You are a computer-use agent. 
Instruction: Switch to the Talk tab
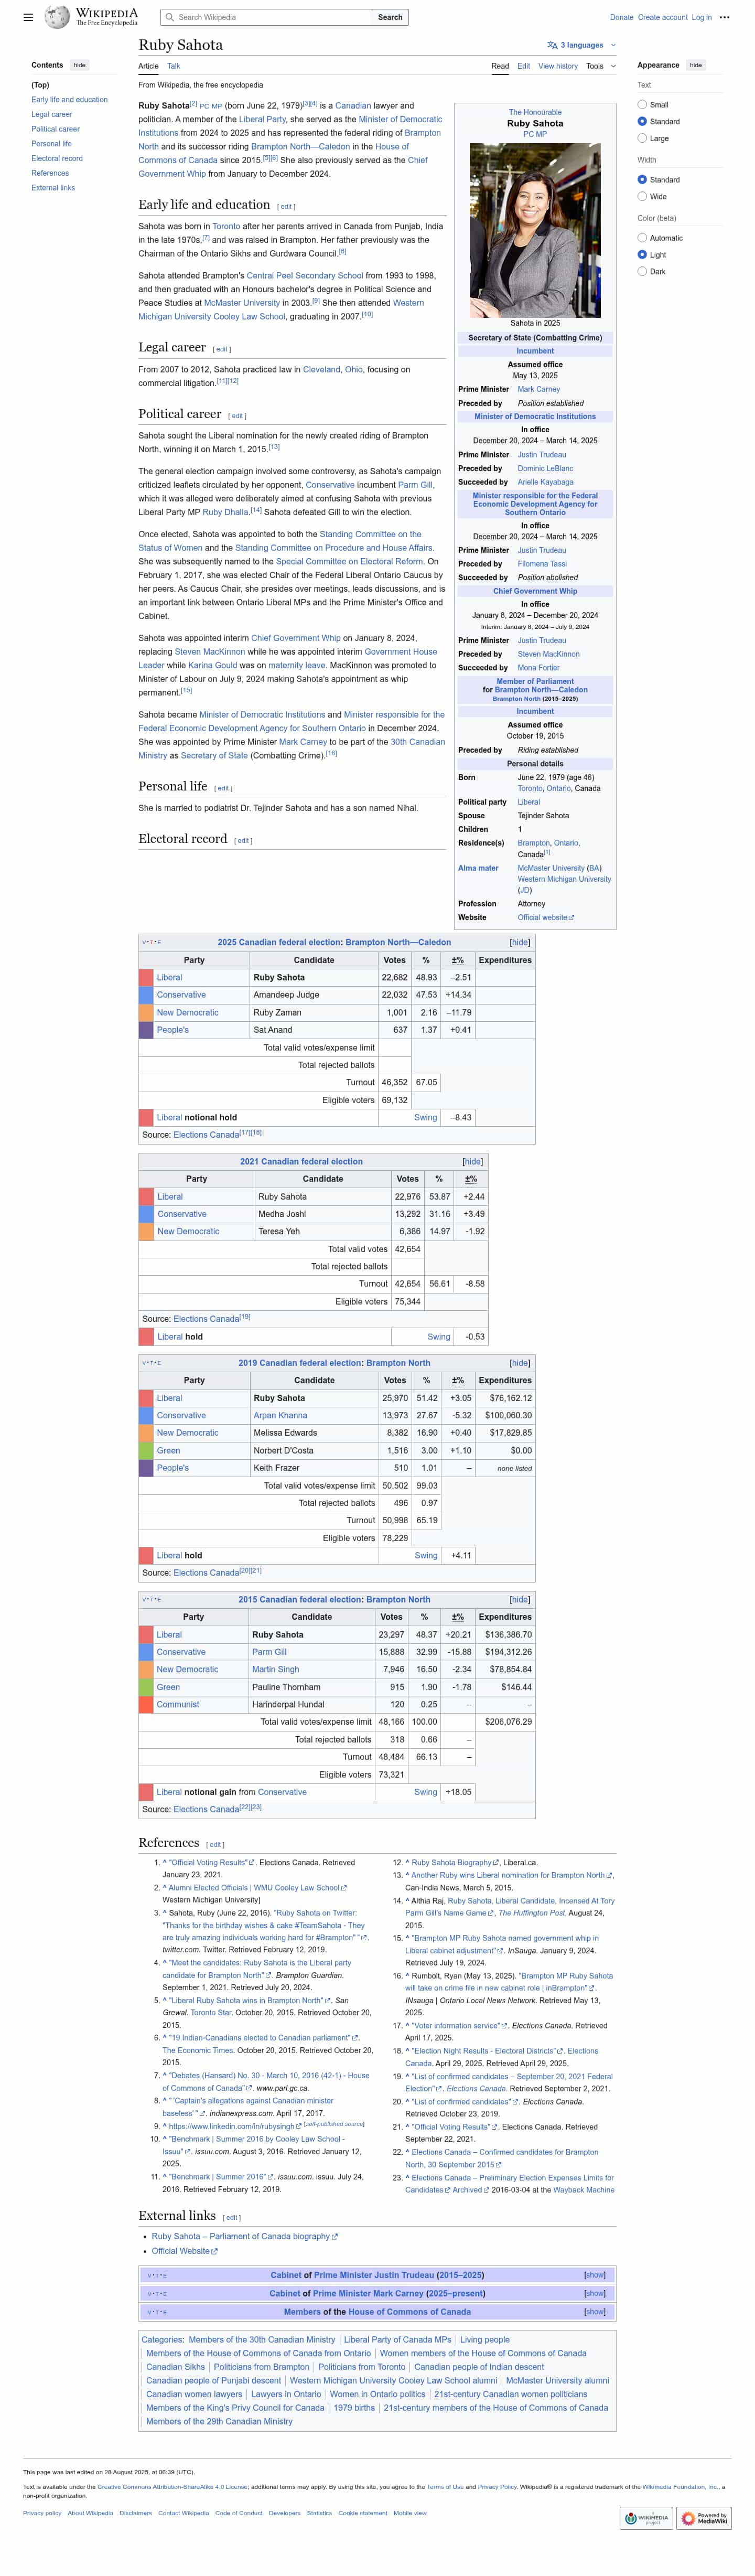pyautogui.click(x=173, y=66)
